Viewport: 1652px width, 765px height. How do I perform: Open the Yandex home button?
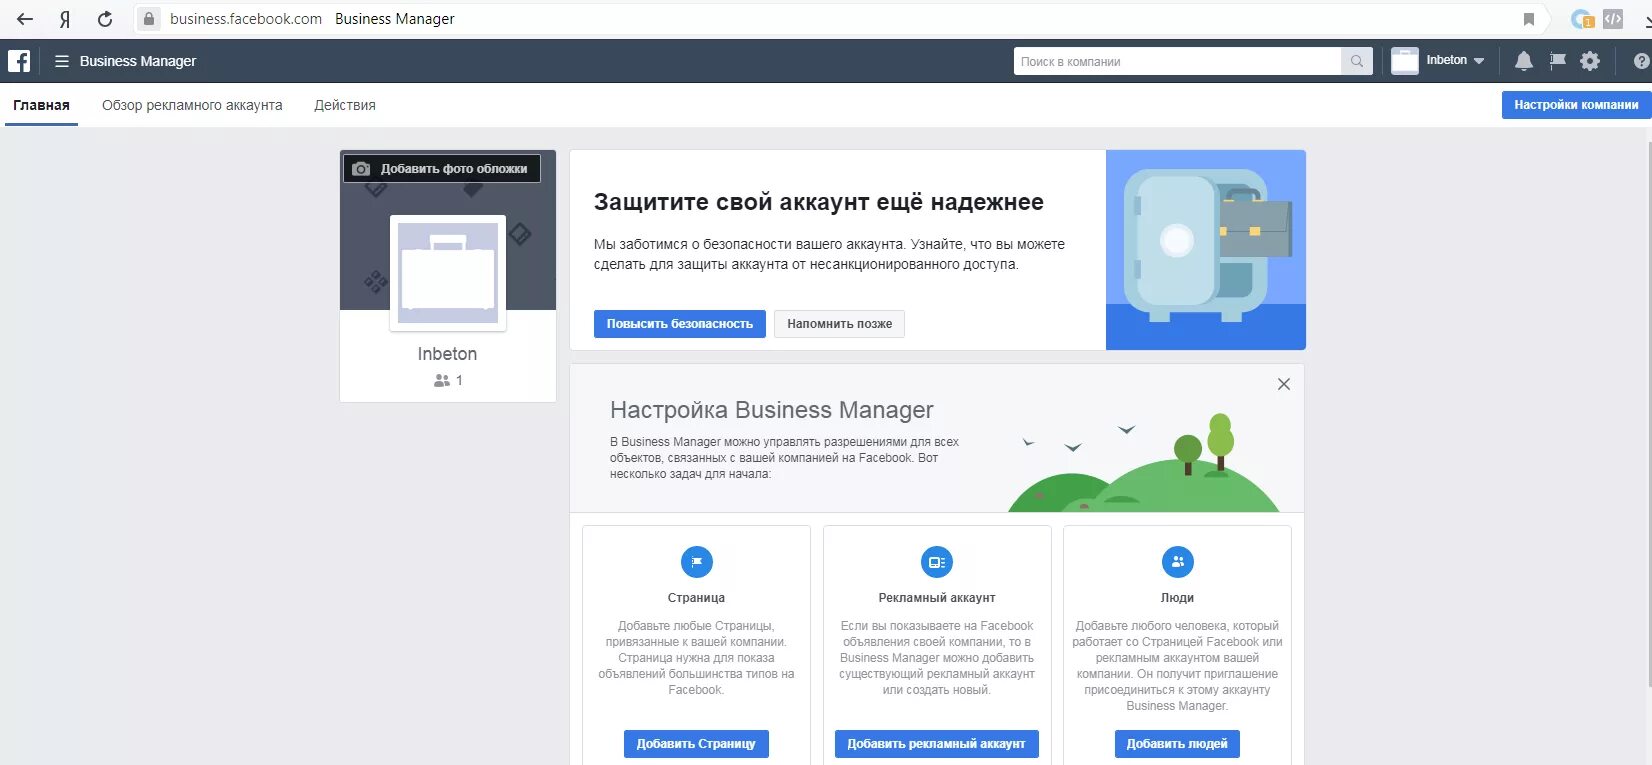point(65,19)
